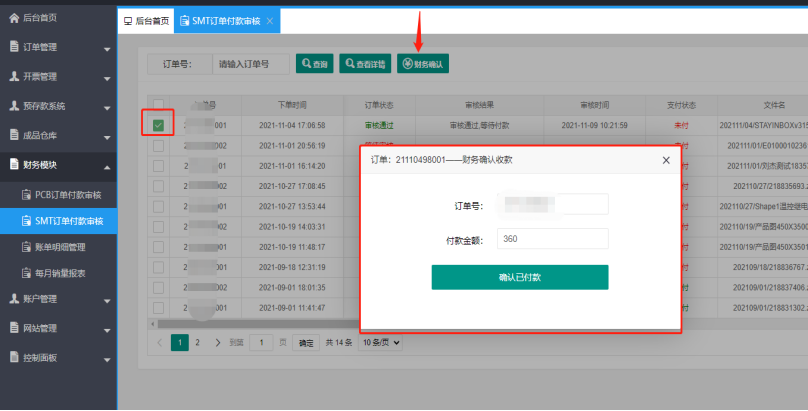Open the 10条/页 page size dropdown
808x411 pixels.
coord(380,342)
